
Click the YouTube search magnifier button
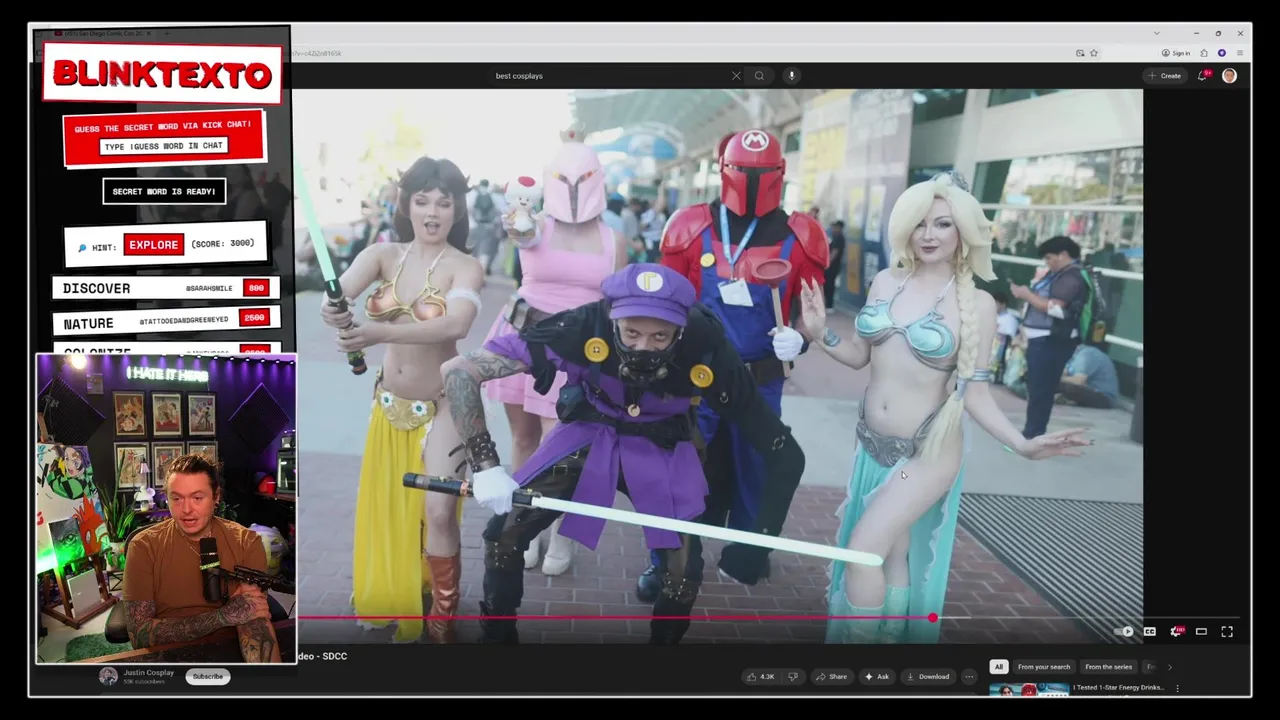click(760, 76)
